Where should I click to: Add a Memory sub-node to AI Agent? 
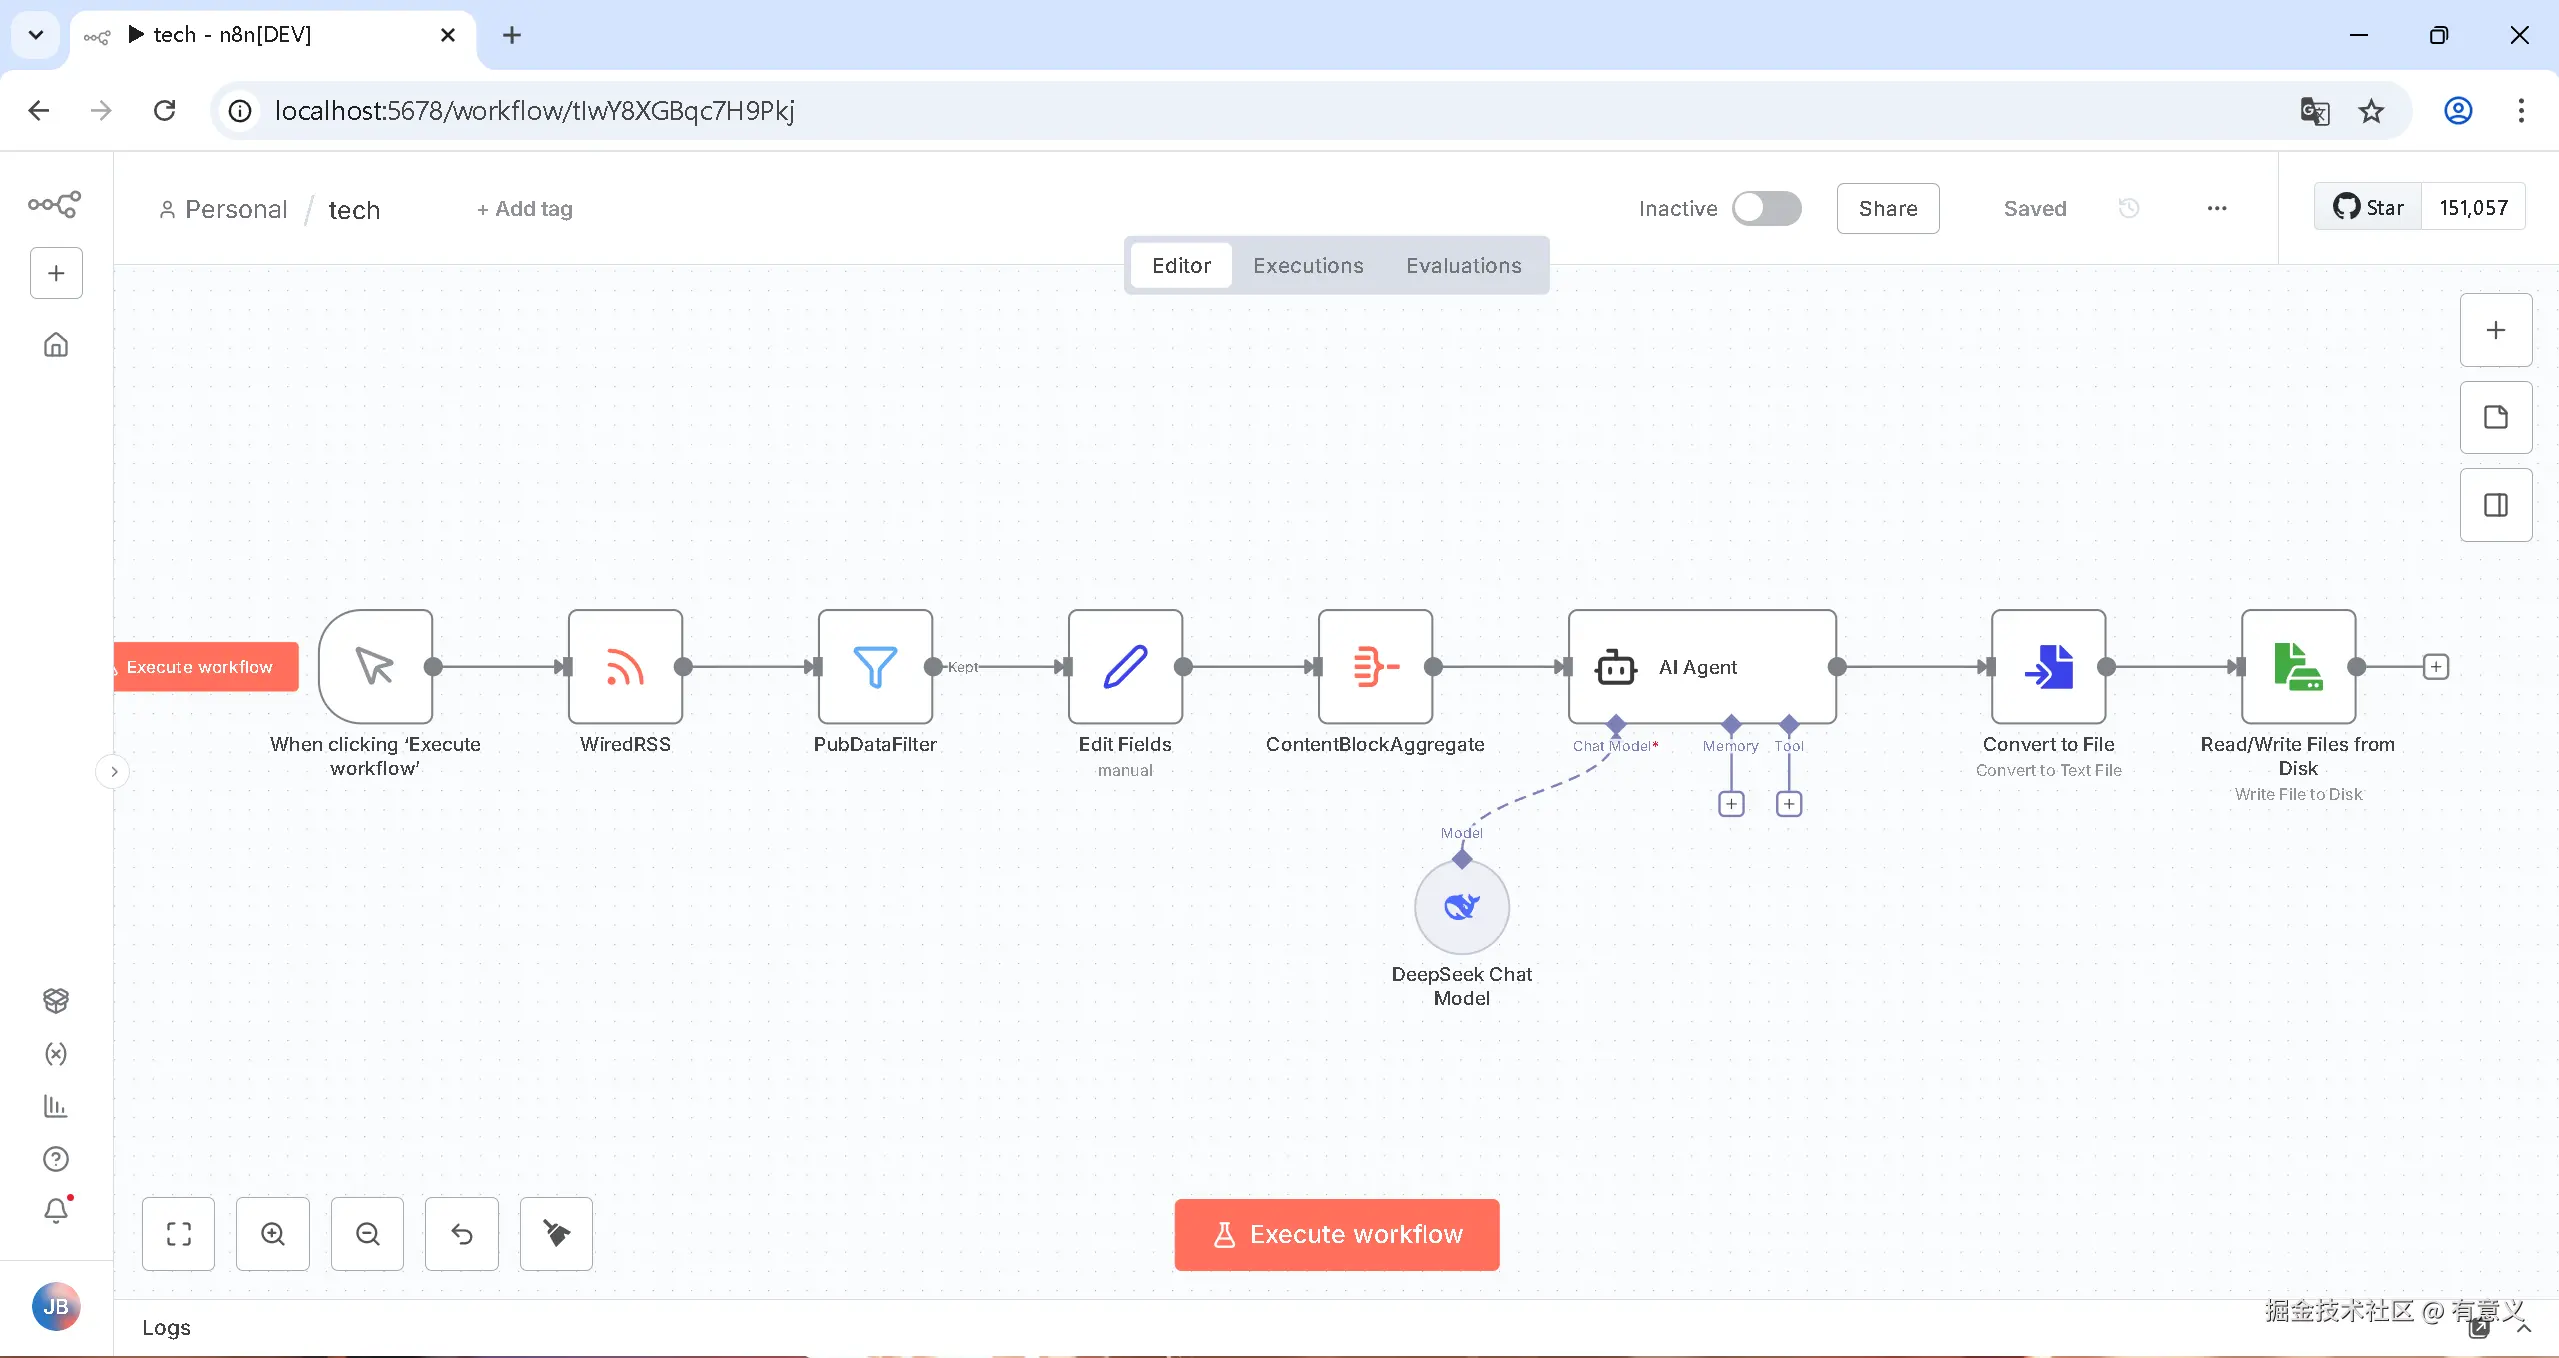1730,804
